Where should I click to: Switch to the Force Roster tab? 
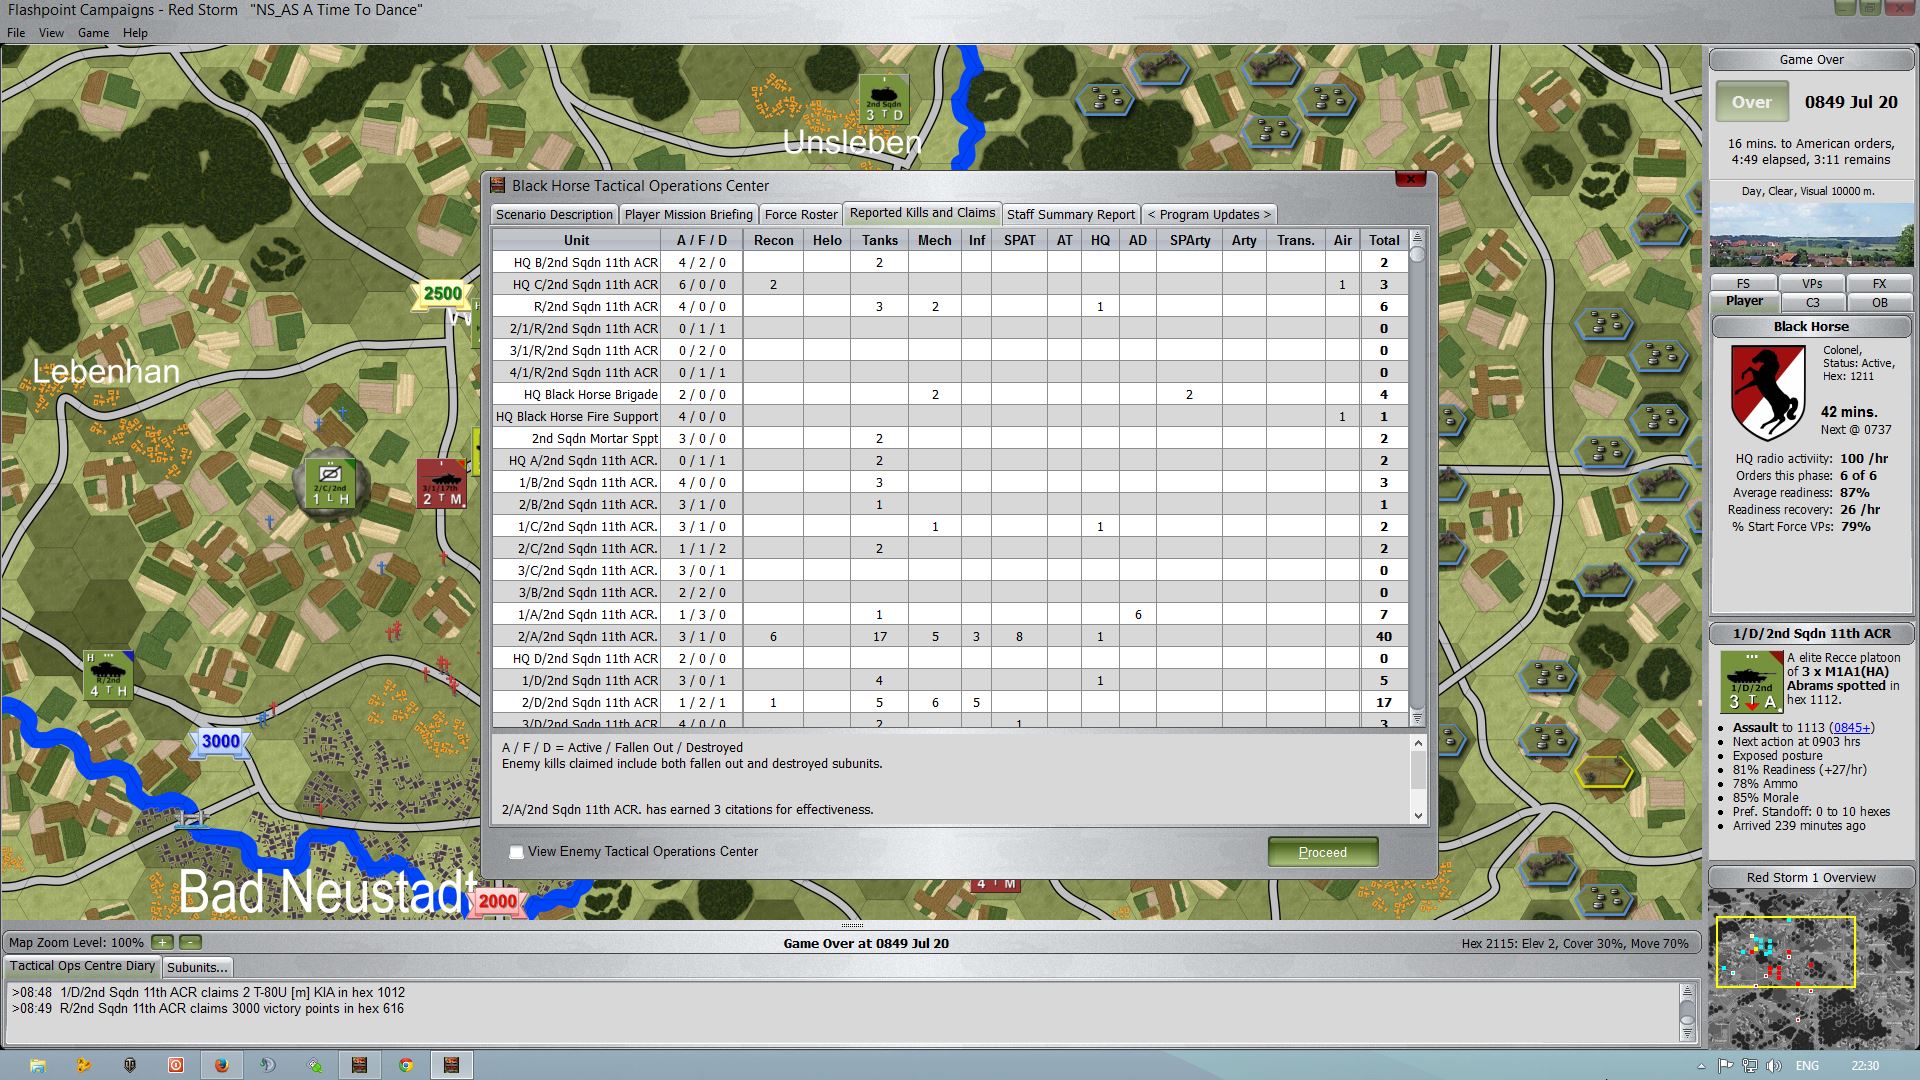801,214
